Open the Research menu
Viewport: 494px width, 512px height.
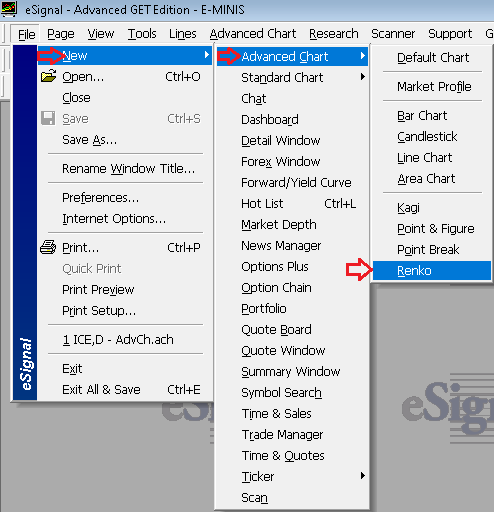coord(334,34)
